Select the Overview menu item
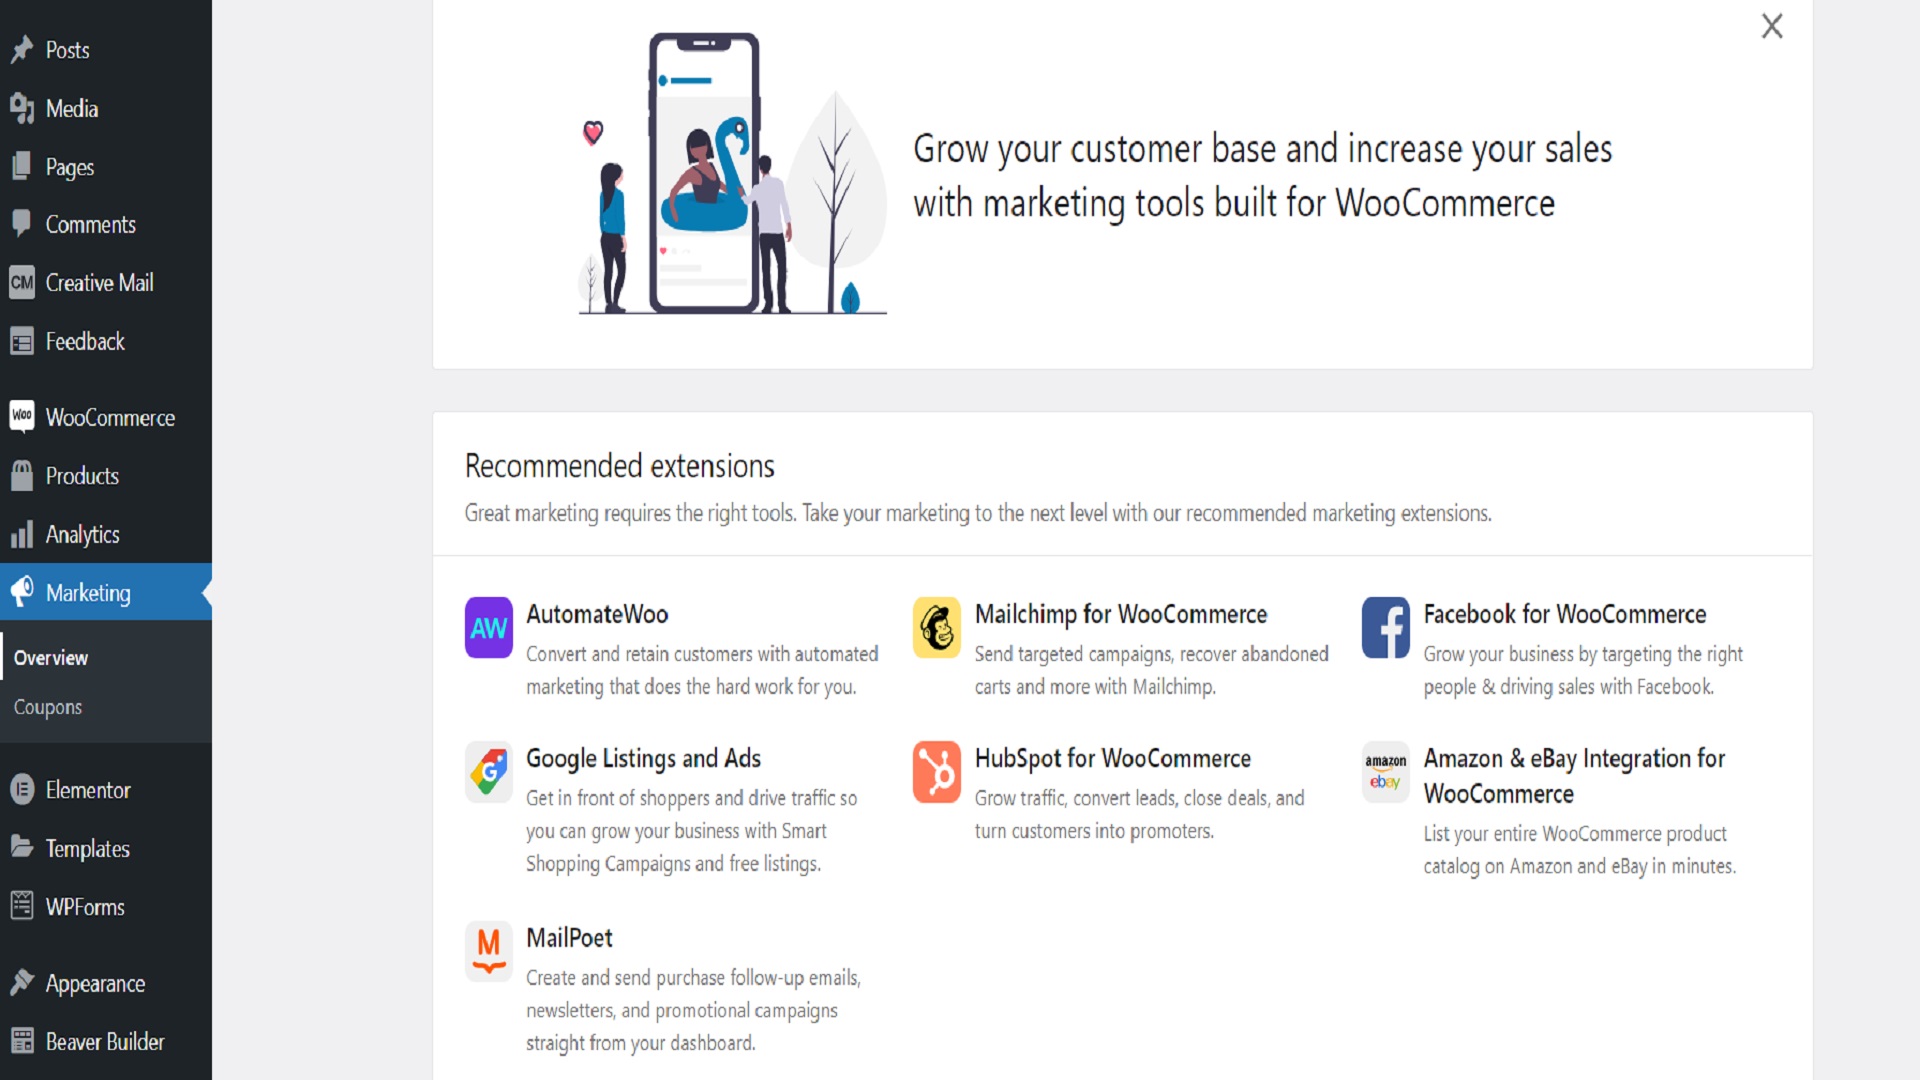Viewport: 1920px width, 1080px height. click(50, 657)
